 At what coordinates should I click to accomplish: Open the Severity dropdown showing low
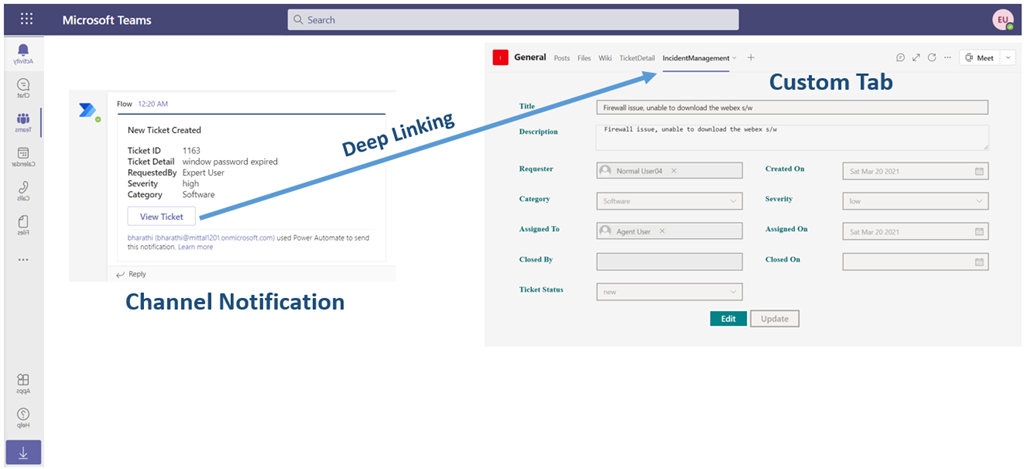[x=915, y=201]
